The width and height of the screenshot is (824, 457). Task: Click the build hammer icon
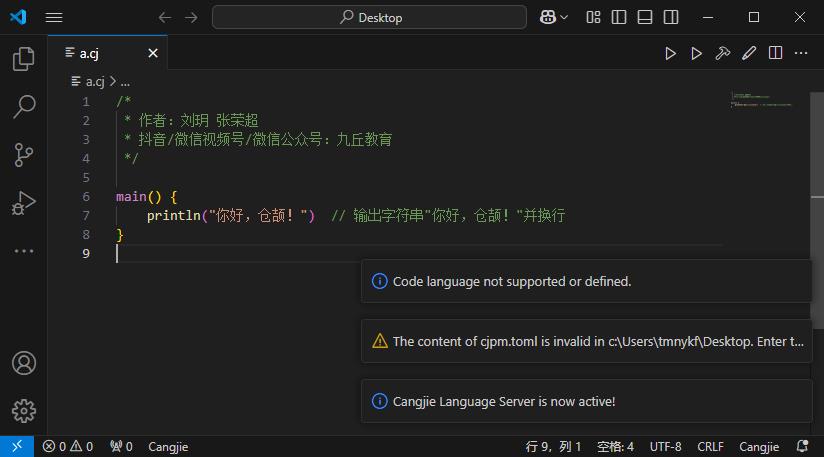(723, 53)
